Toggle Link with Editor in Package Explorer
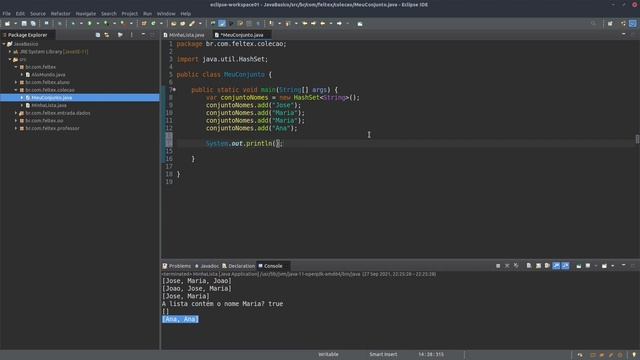This screenshot has width=640, height=360. [x=107, y=35]
